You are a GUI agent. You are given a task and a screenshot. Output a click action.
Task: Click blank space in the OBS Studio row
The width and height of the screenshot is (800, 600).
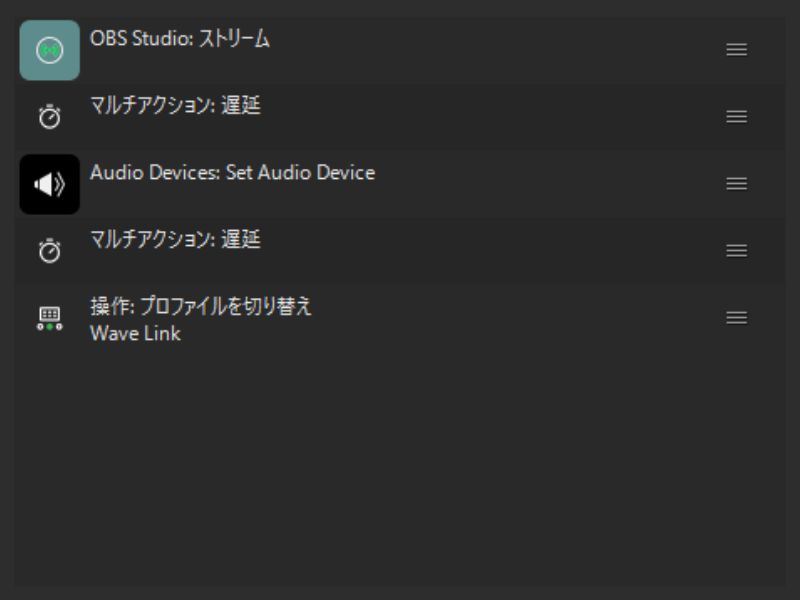point(500,50)
